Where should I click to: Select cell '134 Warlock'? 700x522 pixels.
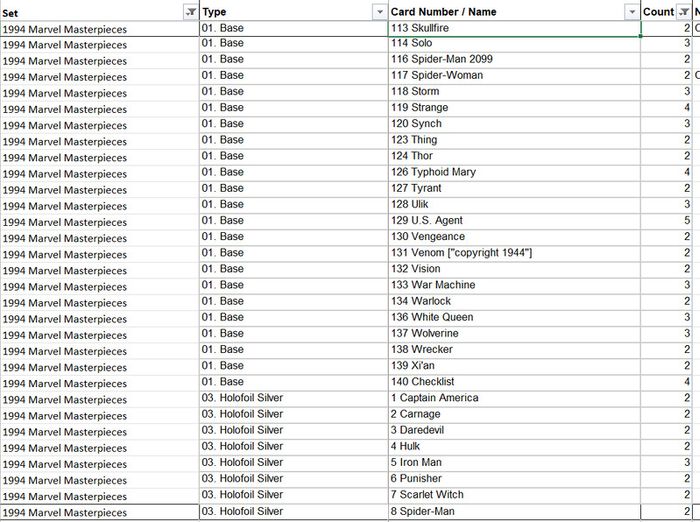pos(514,301)
